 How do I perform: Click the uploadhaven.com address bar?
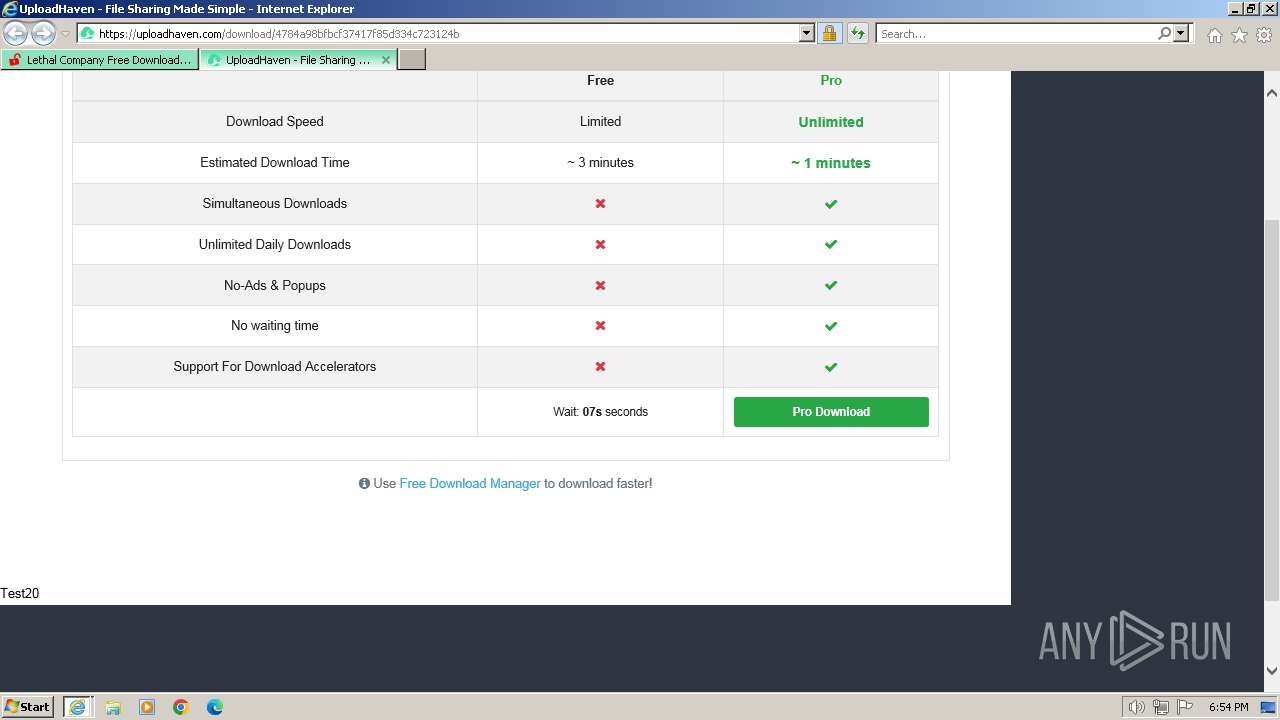(446, 34)
